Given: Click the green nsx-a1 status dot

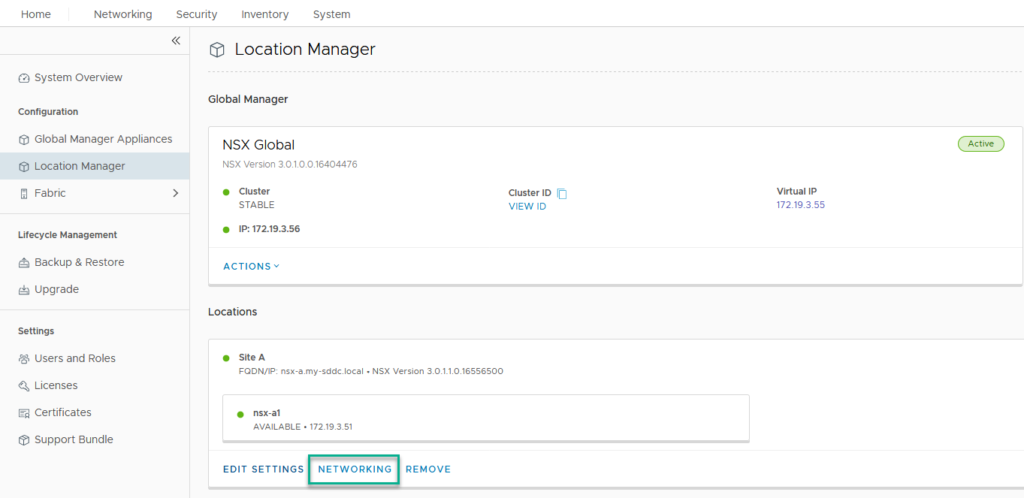Looking at the screenshot, I should tap(241, 414).
